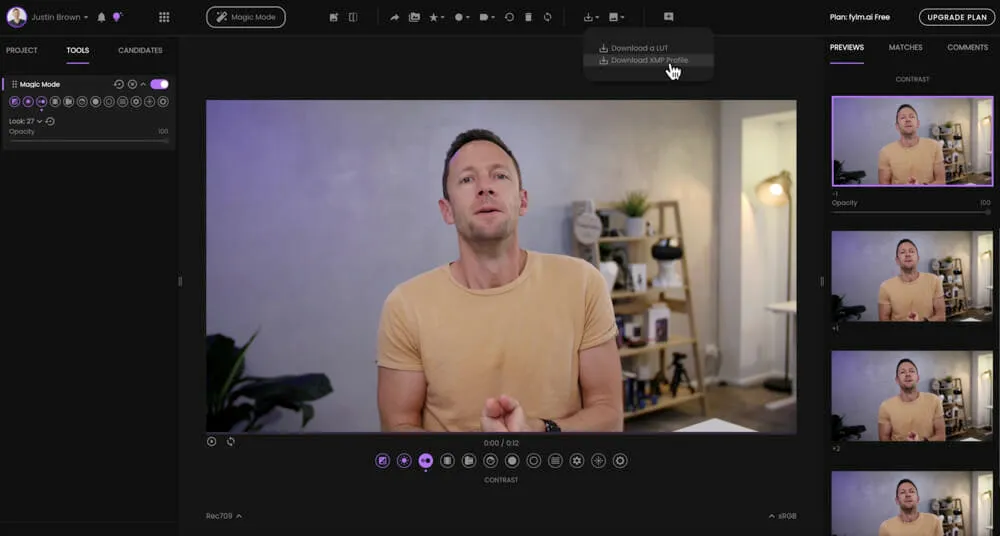Click the loop icon under the video
Screen dimensions: 1000x536
pyautogui.click(x=230, y=441)
